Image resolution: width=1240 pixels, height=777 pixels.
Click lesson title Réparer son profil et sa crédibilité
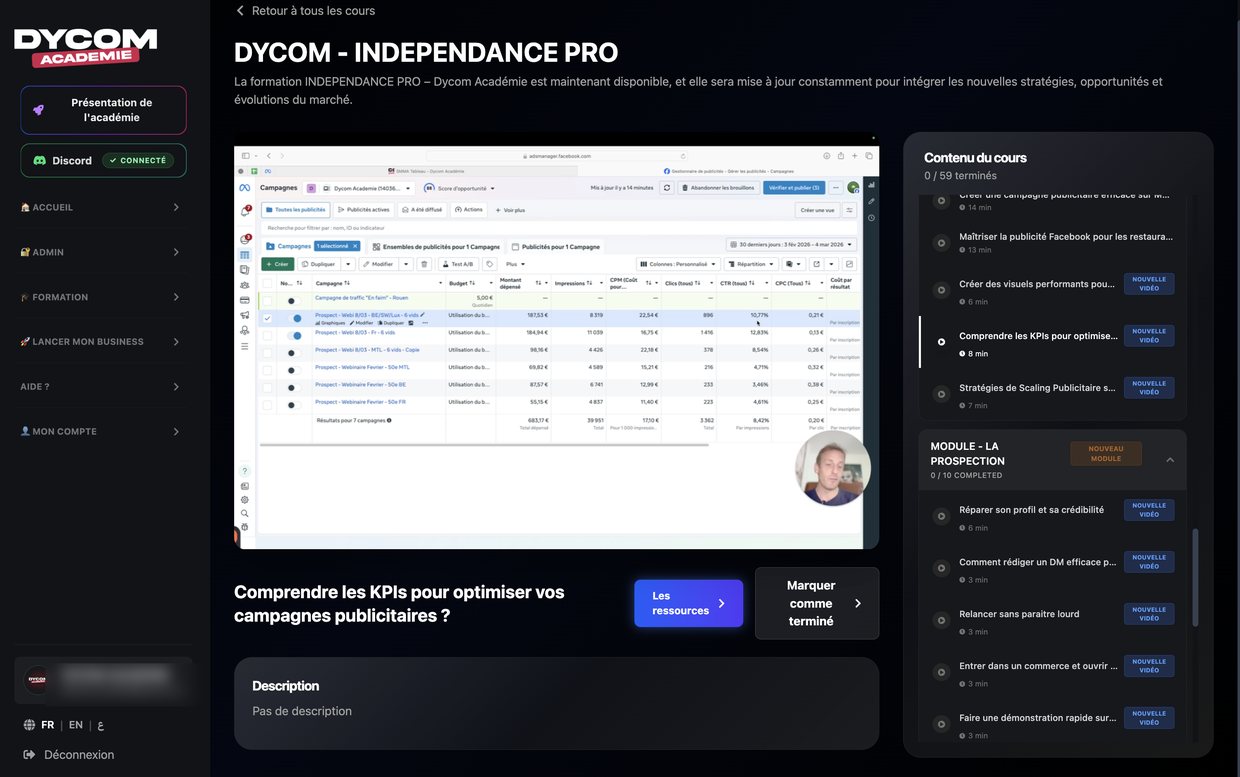point(1032,510)
